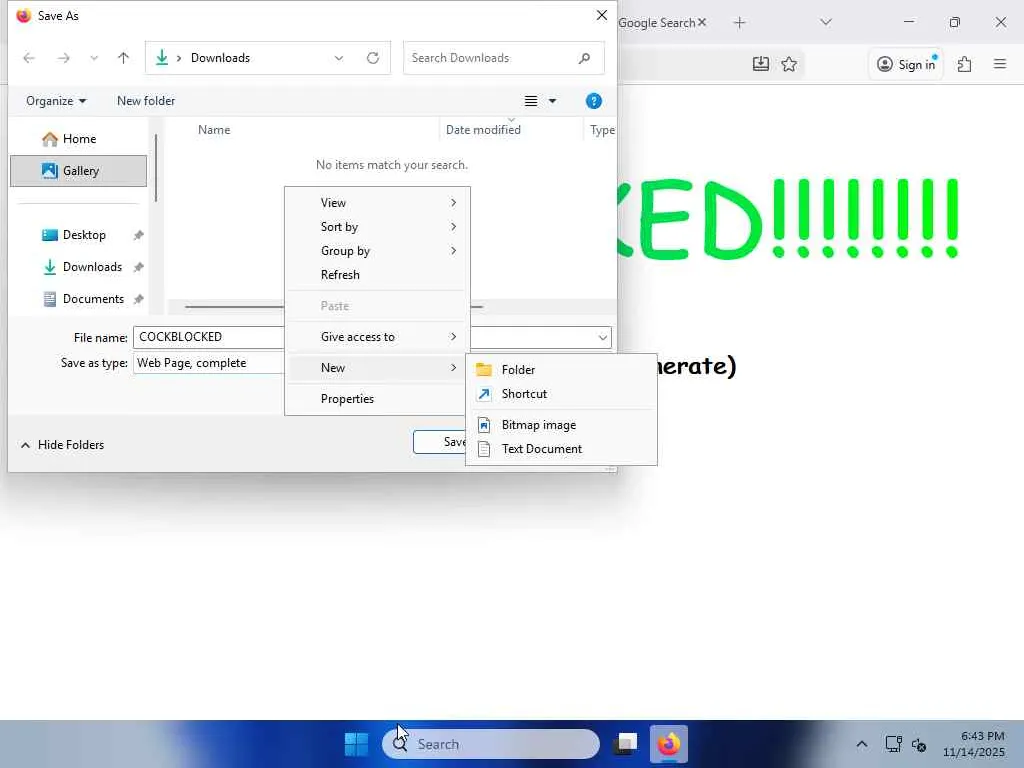Screen dimensions: 1024x768
Task: Refresh the Downloads folder view
Action: point(373,58)
